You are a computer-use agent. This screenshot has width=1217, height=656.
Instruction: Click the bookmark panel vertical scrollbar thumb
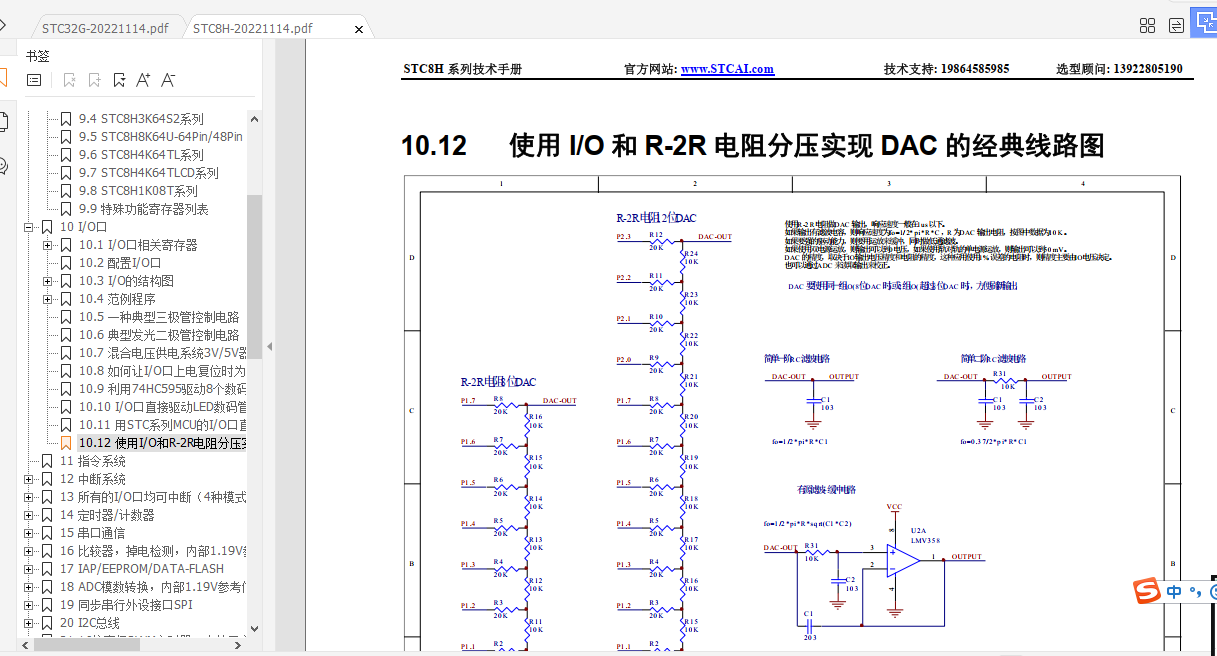click(x=255, y=276)
